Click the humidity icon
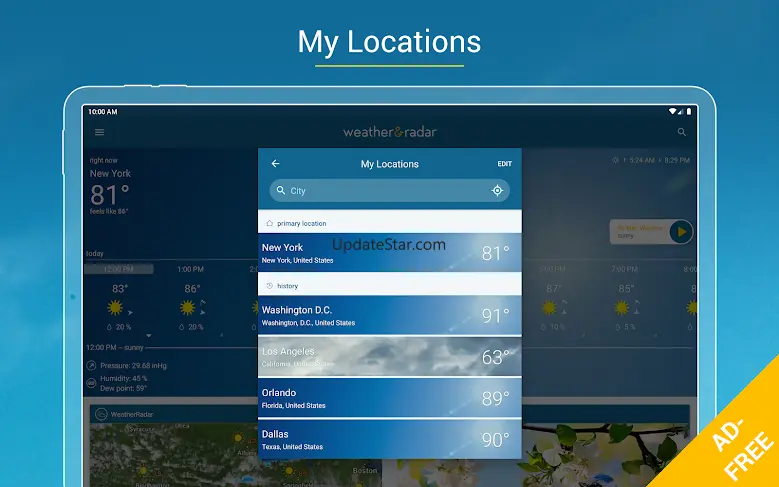The image size is (779, 487). pos(91,383)
